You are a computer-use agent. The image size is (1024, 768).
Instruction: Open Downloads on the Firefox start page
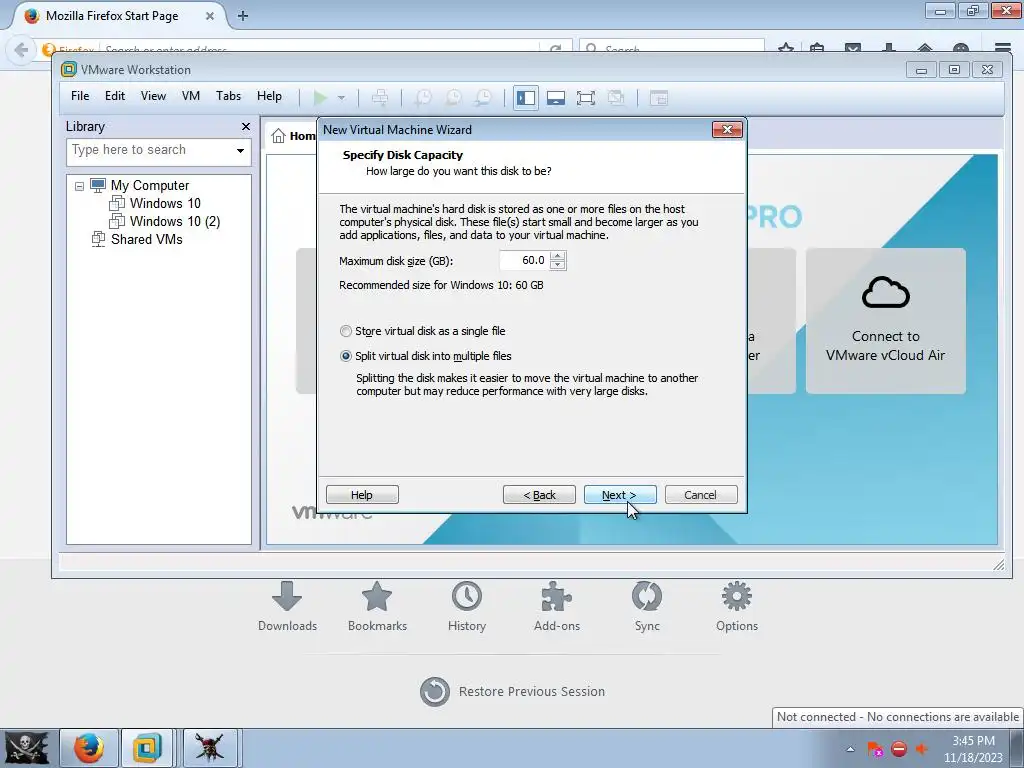(287, 607)
